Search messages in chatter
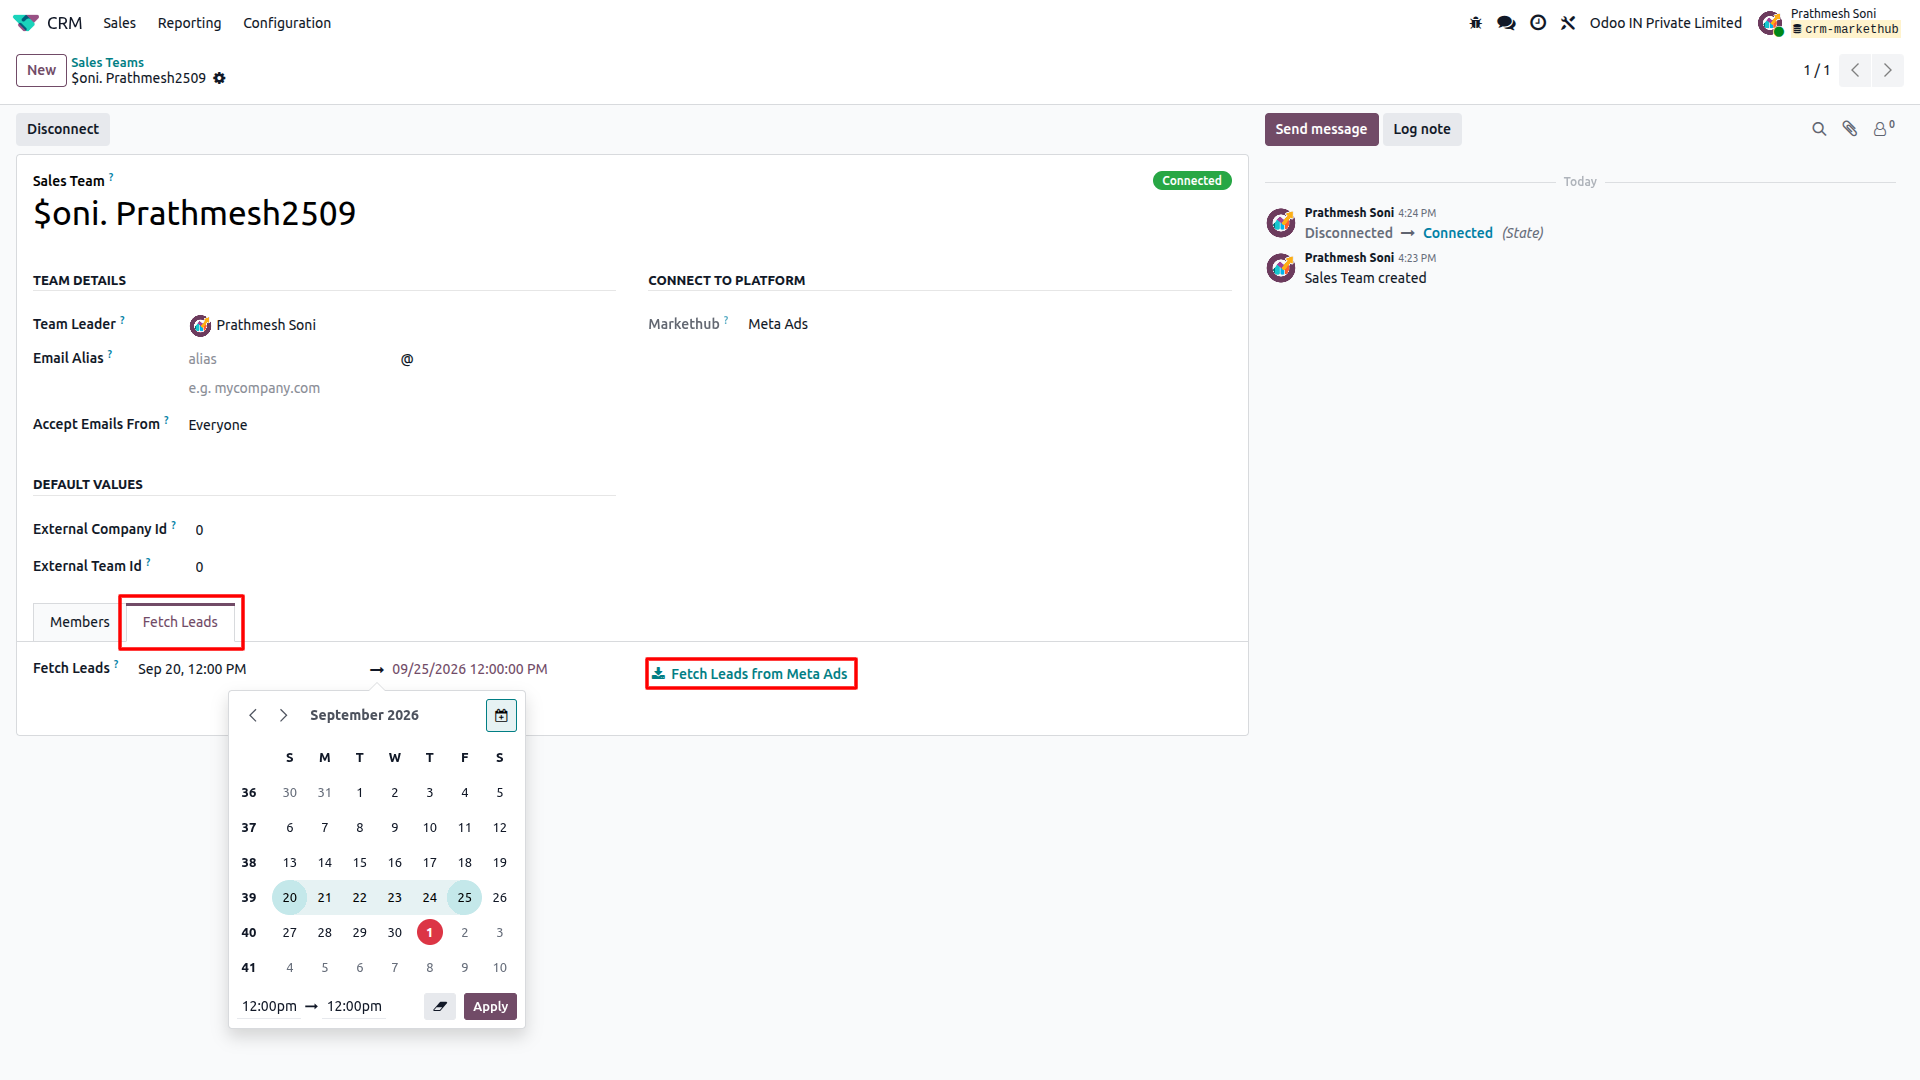This screenshot has width=1920, height=1080. point(1819,129)
